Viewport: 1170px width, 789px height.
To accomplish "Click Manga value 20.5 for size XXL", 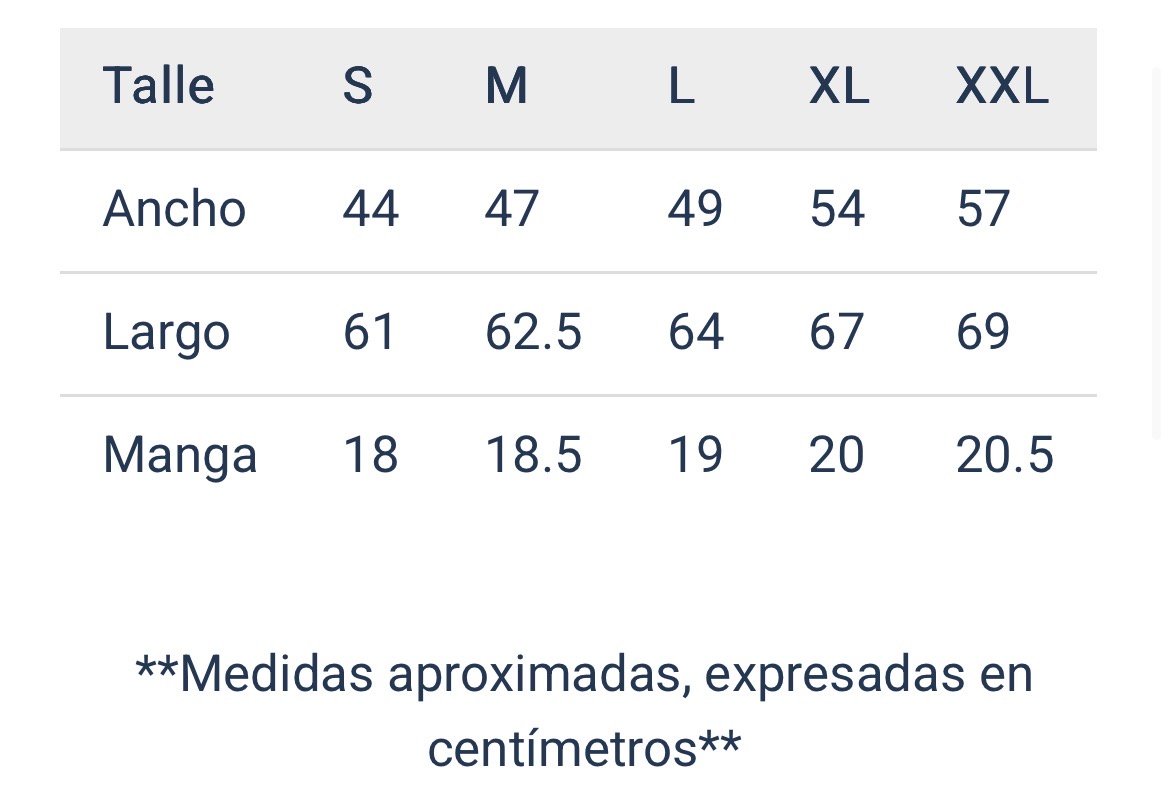I will tap(1005, 455).
